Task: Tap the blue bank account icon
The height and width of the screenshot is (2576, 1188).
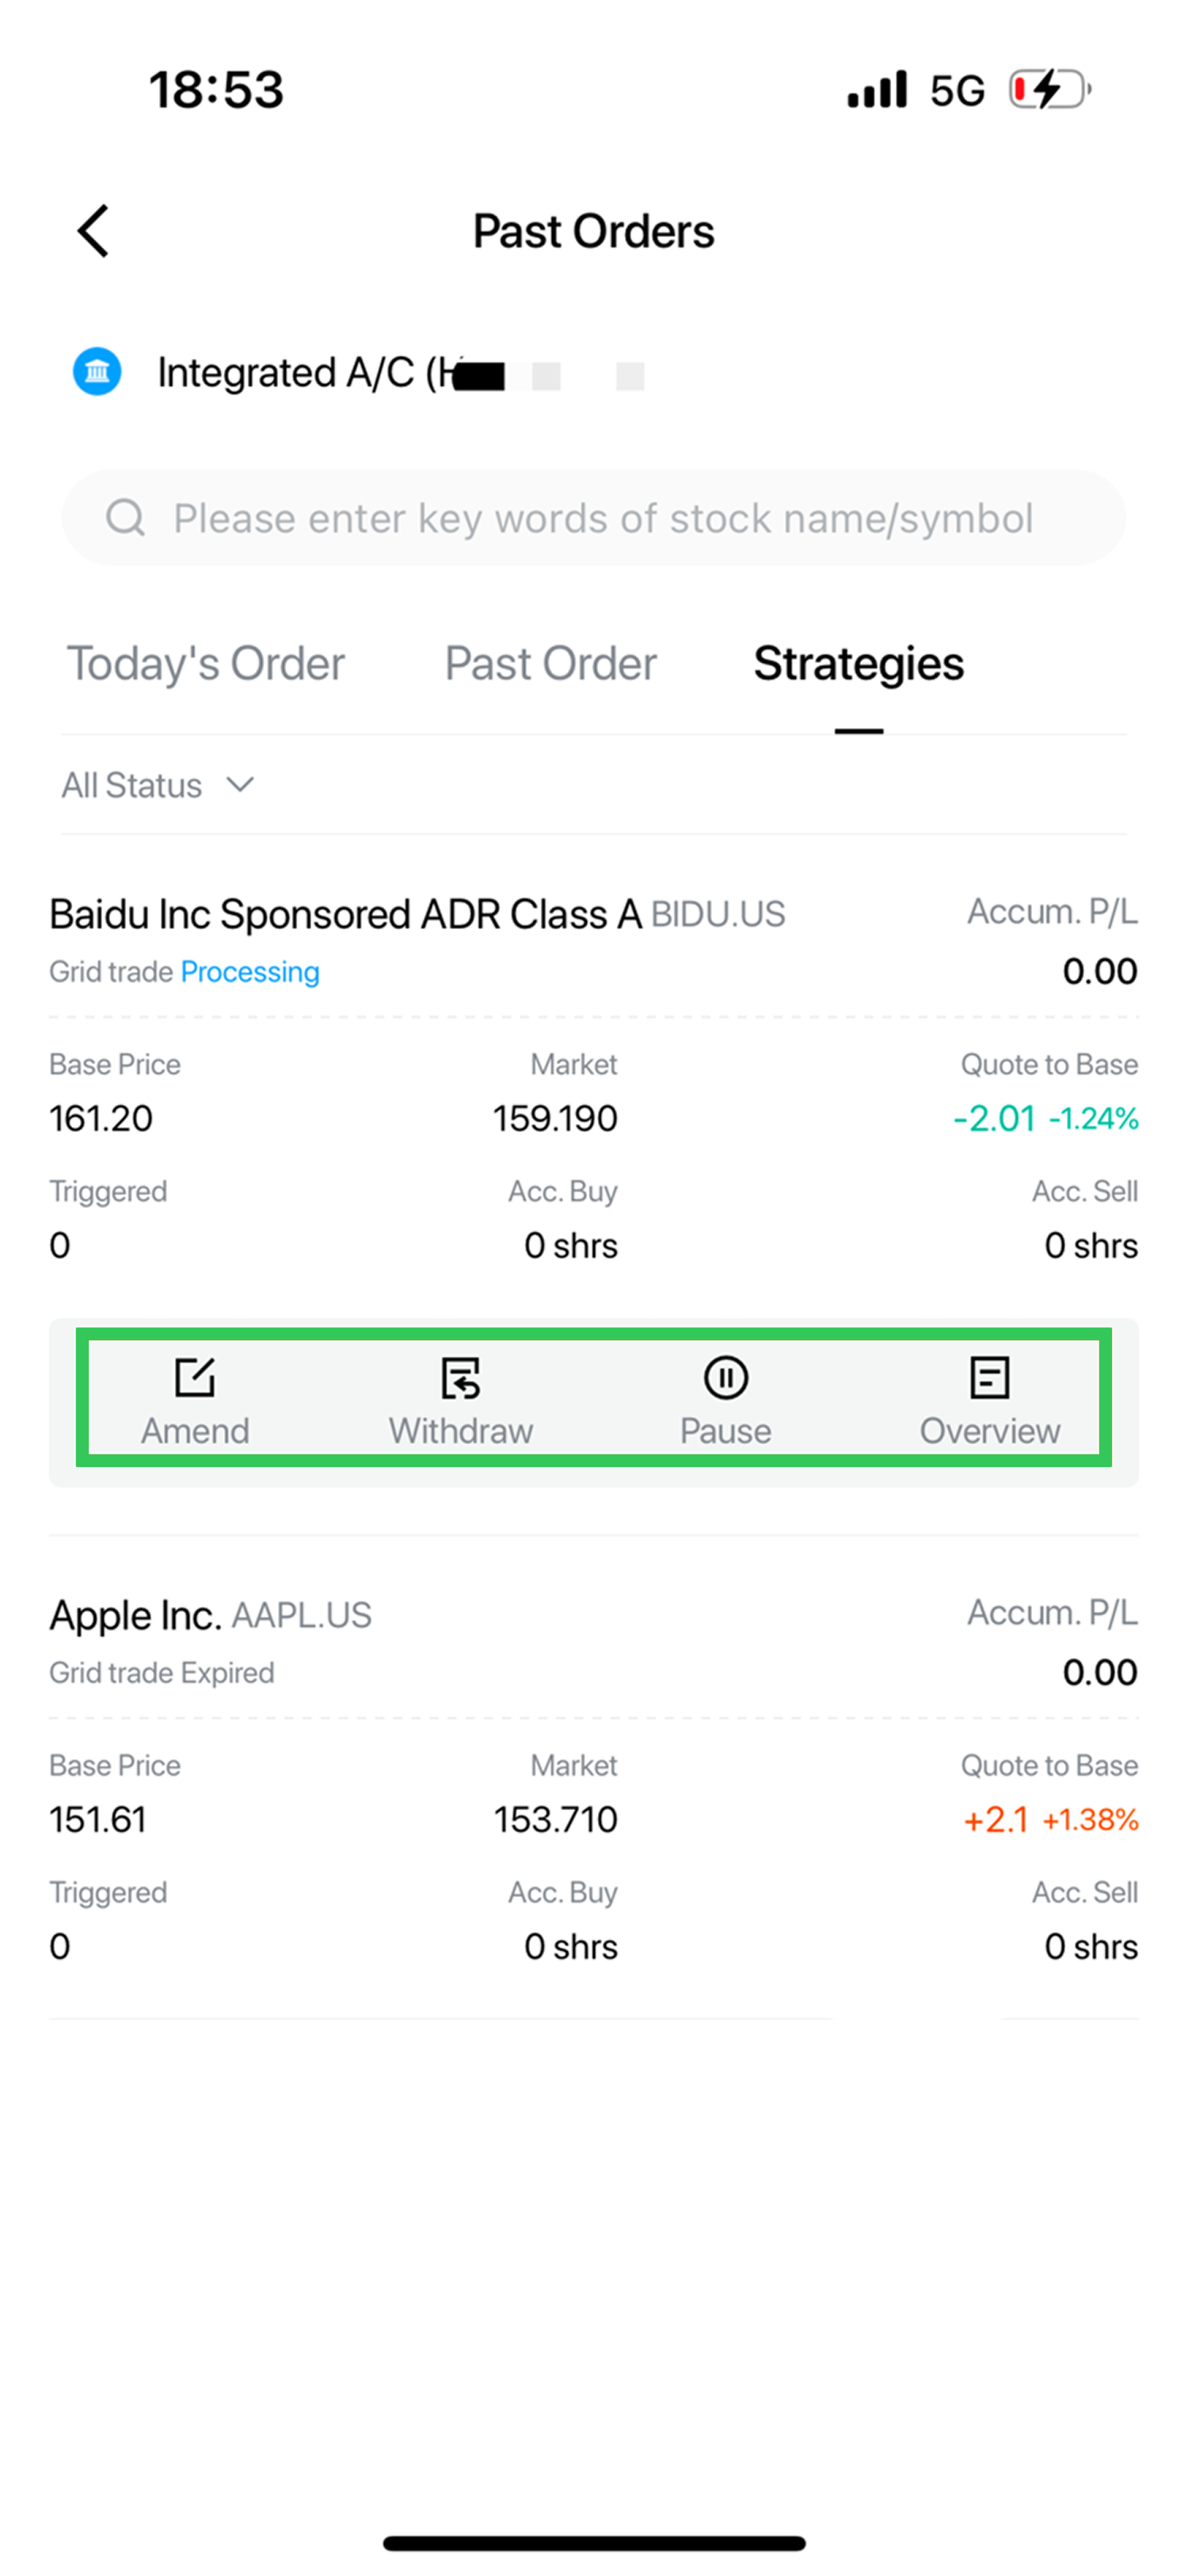Action: point(97,372)
